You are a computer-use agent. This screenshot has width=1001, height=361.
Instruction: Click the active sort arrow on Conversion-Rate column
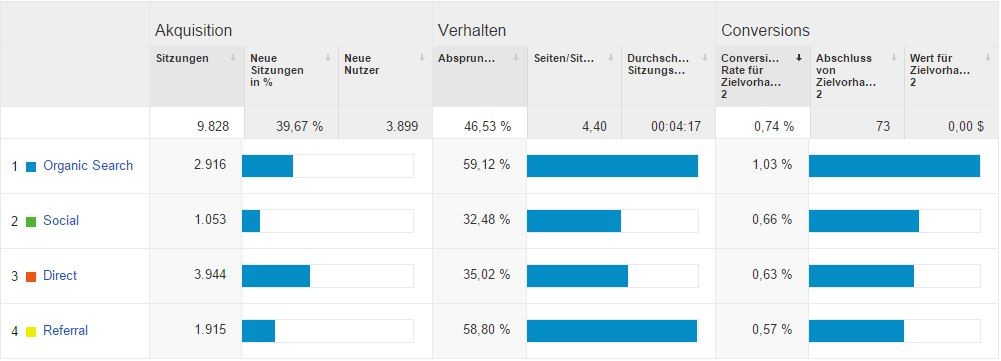[799, 58]
